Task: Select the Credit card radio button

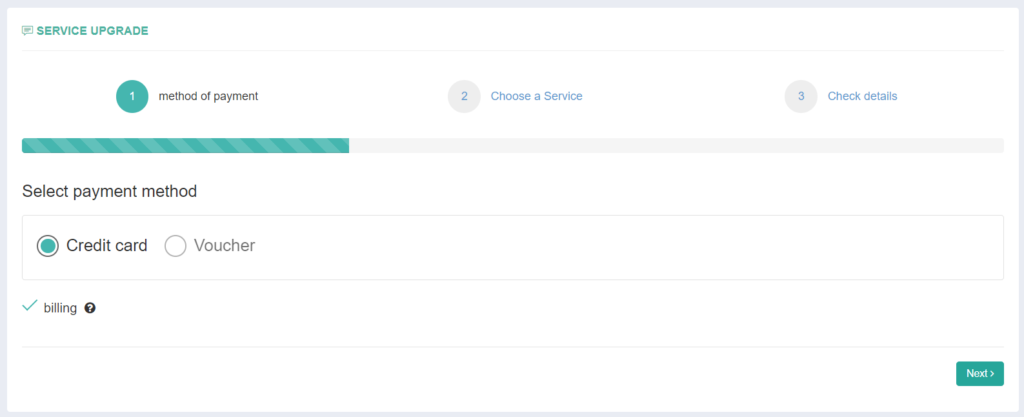Action: click(x=48, y=246)
